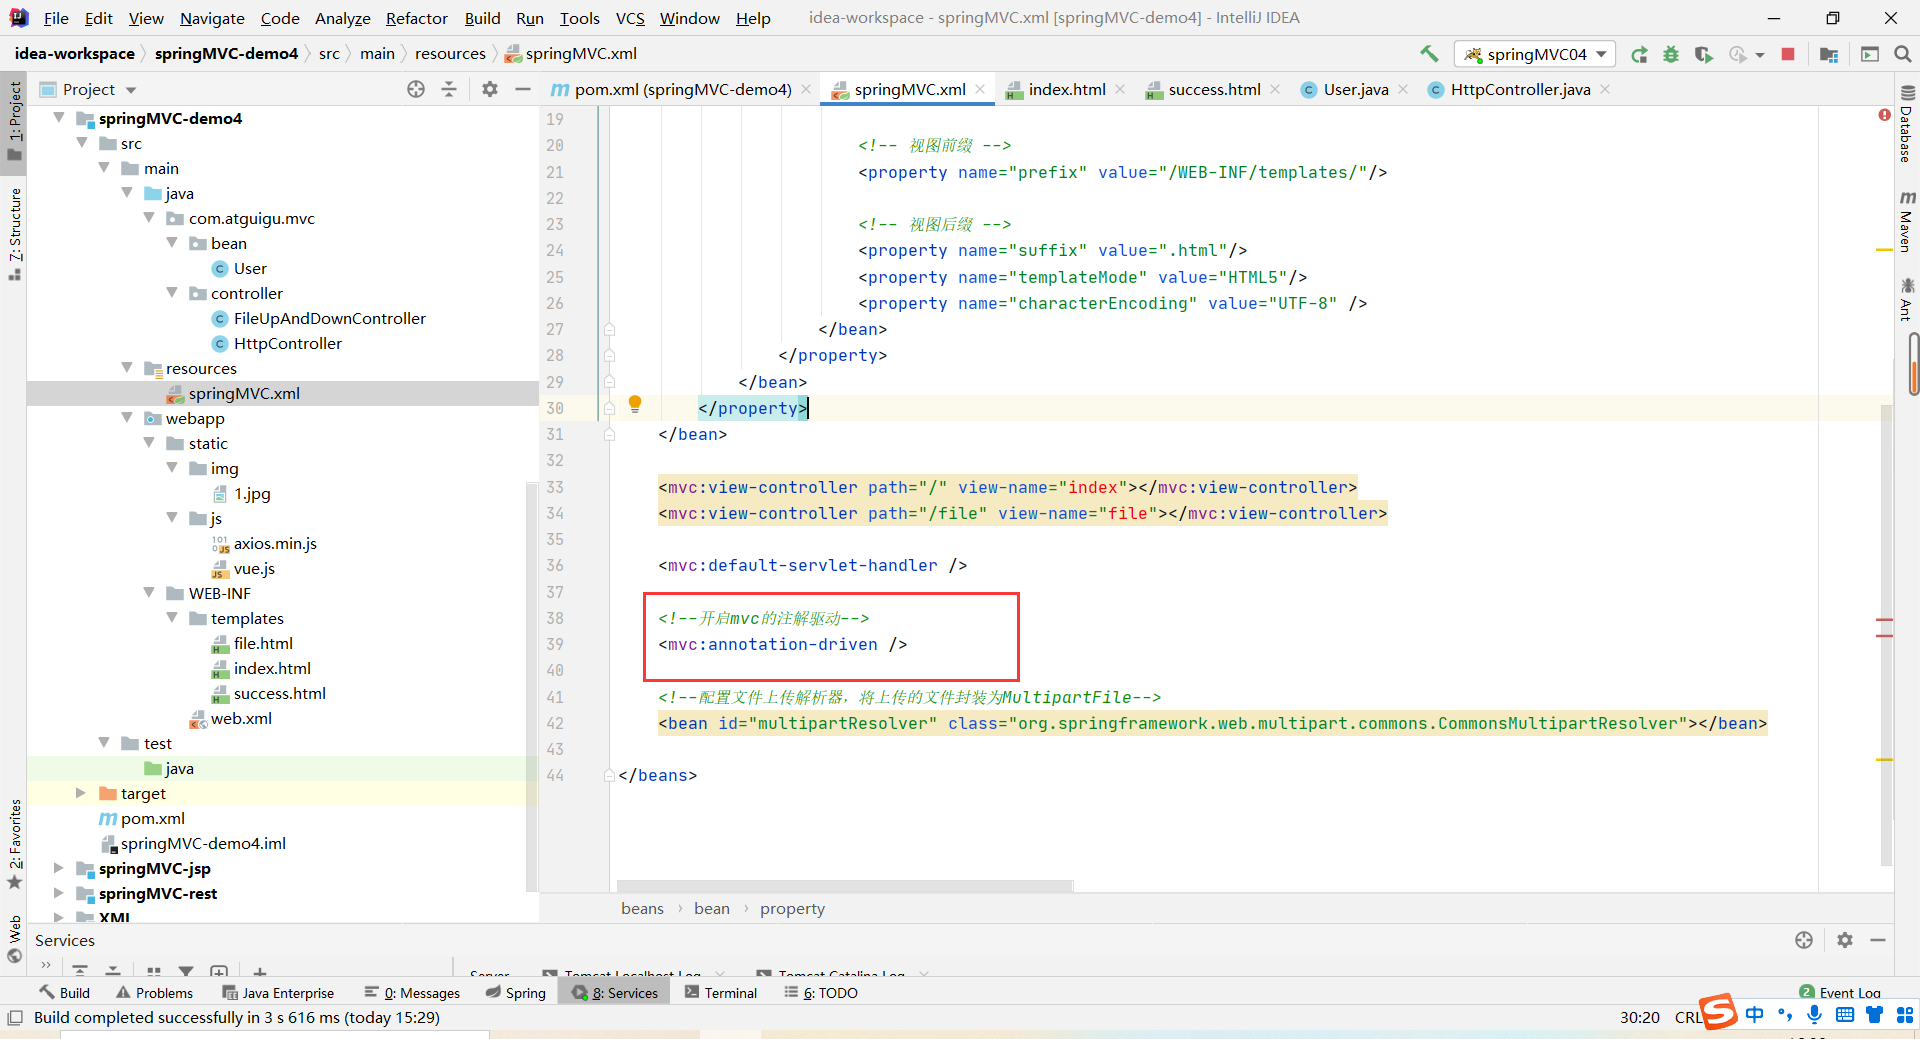The image size is (1920, 1039).
Task: Click the bean breadcrumb below editor
Action: point(712,908)
